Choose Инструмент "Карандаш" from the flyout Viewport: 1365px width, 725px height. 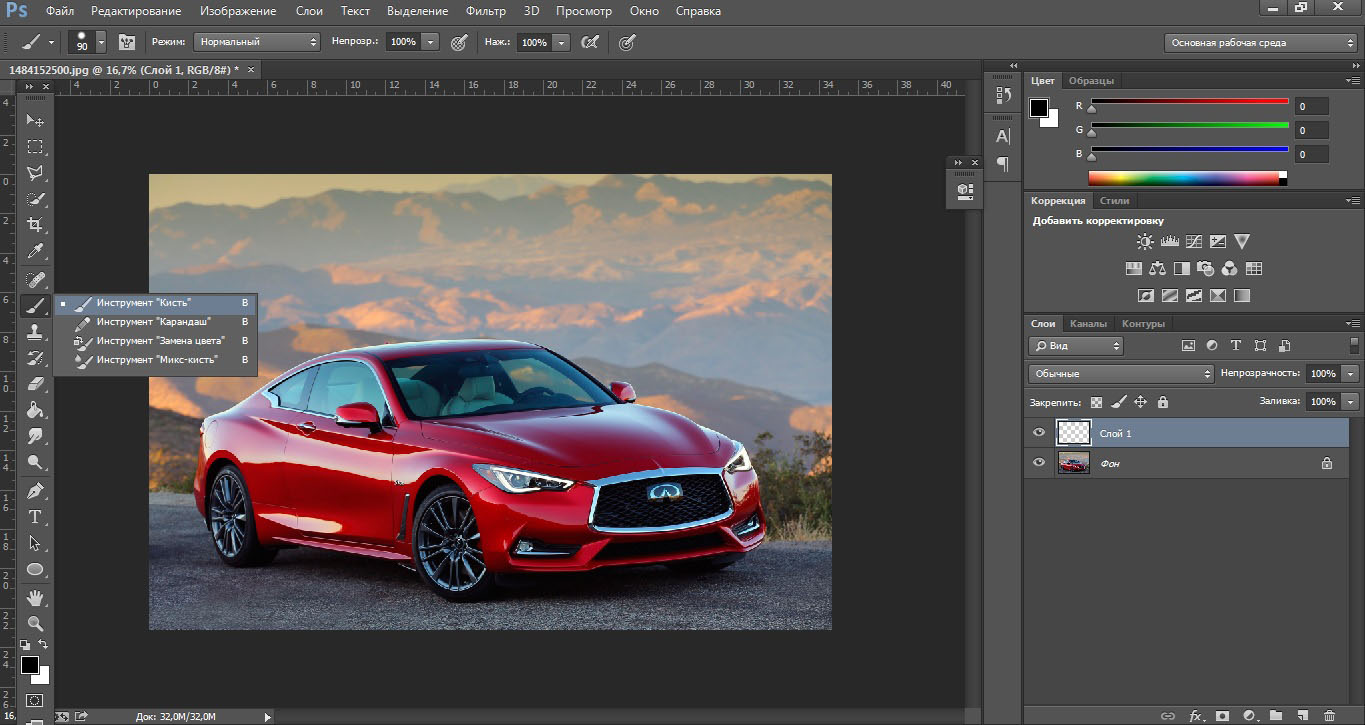155,321
